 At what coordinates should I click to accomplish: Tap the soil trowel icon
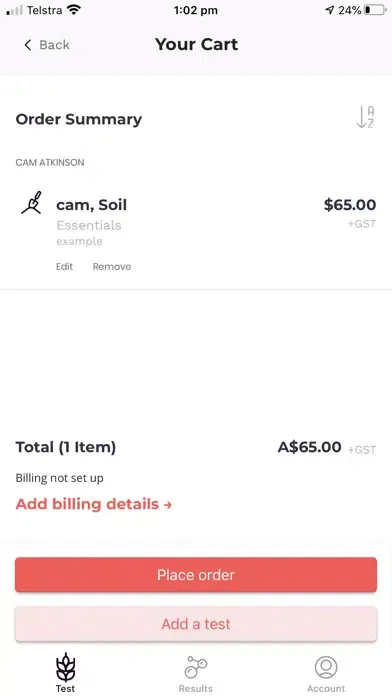point(32,203)
